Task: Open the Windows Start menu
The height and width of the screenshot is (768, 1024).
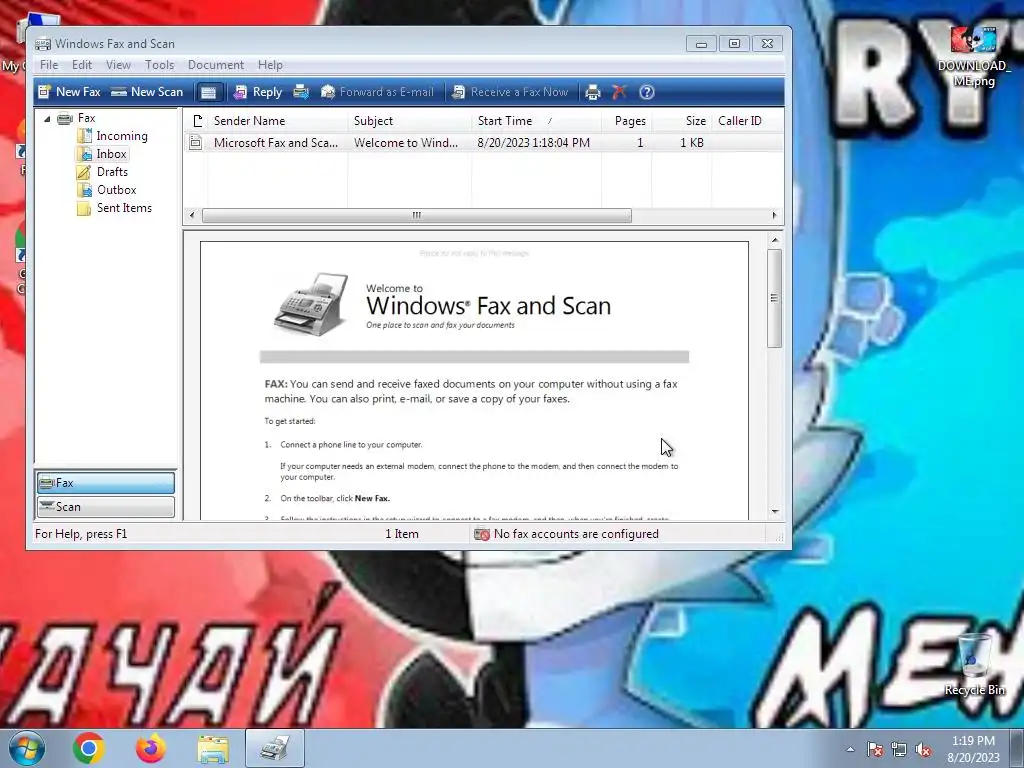Action: pos(27,748)
